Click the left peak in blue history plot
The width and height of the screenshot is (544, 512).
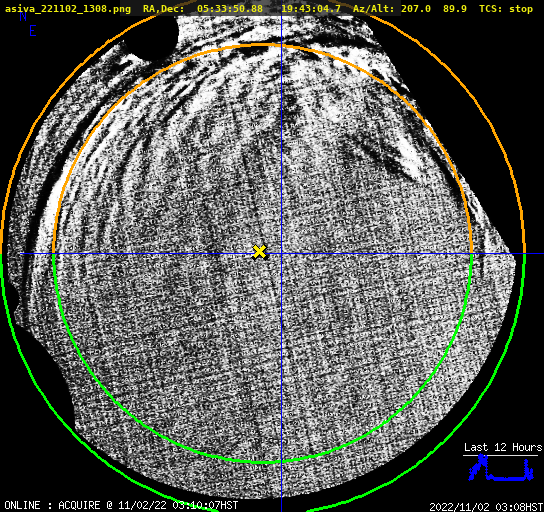(481, 461)
